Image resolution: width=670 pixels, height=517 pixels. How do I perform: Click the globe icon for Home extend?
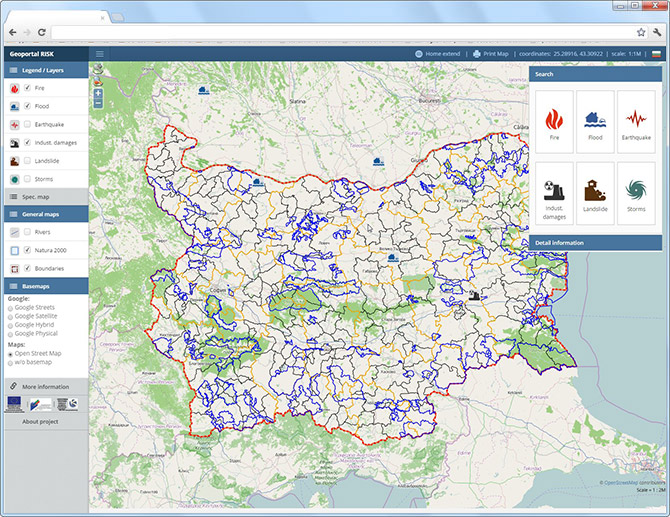click(419, 54)
